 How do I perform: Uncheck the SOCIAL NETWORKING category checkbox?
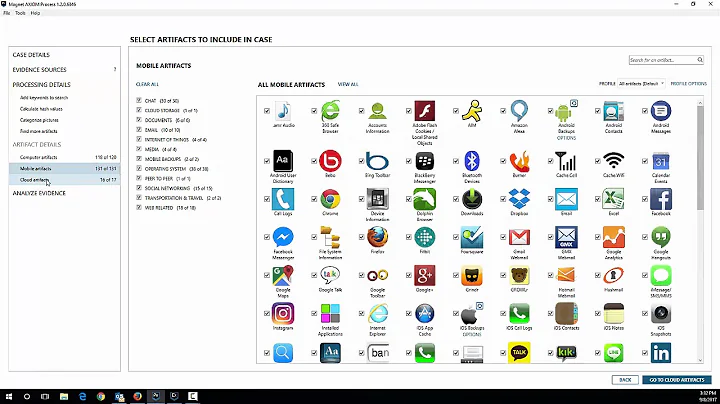pyautogui.click(x=139, y=188)
